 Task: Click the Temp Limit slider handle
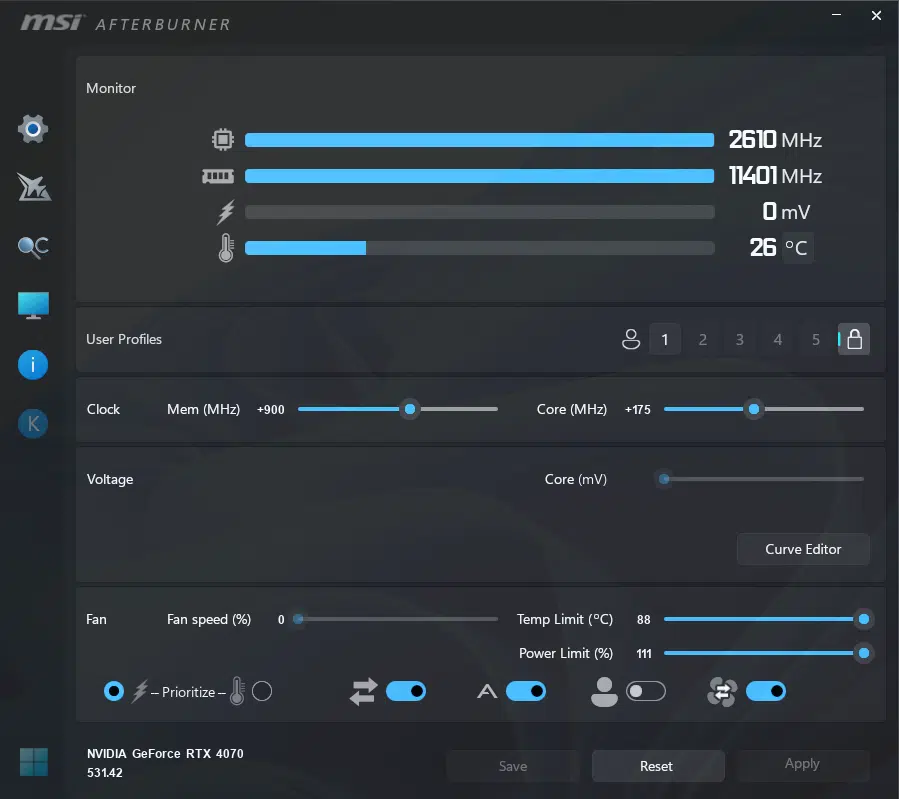[x=863, y=619]
